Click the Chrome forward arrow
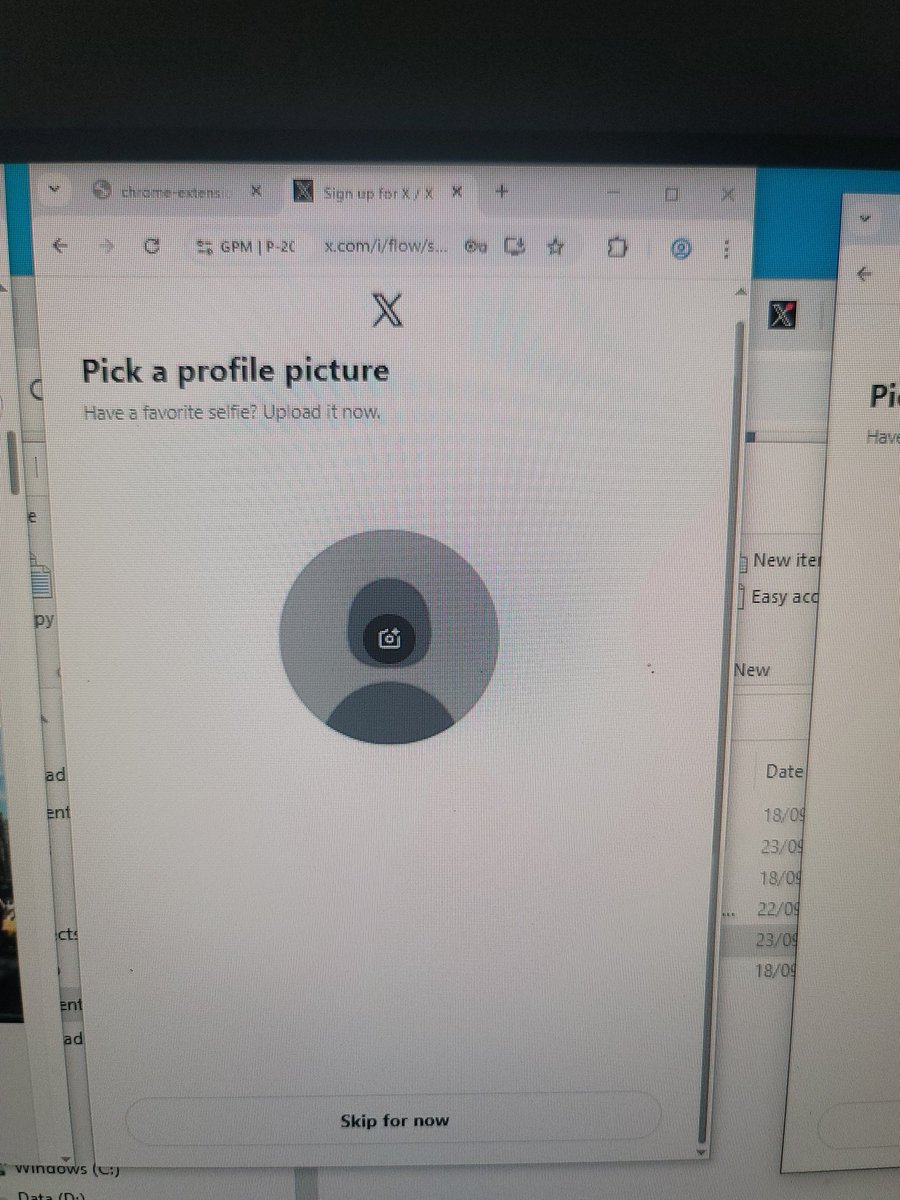The image size is (900, 1200). (106, 245)
